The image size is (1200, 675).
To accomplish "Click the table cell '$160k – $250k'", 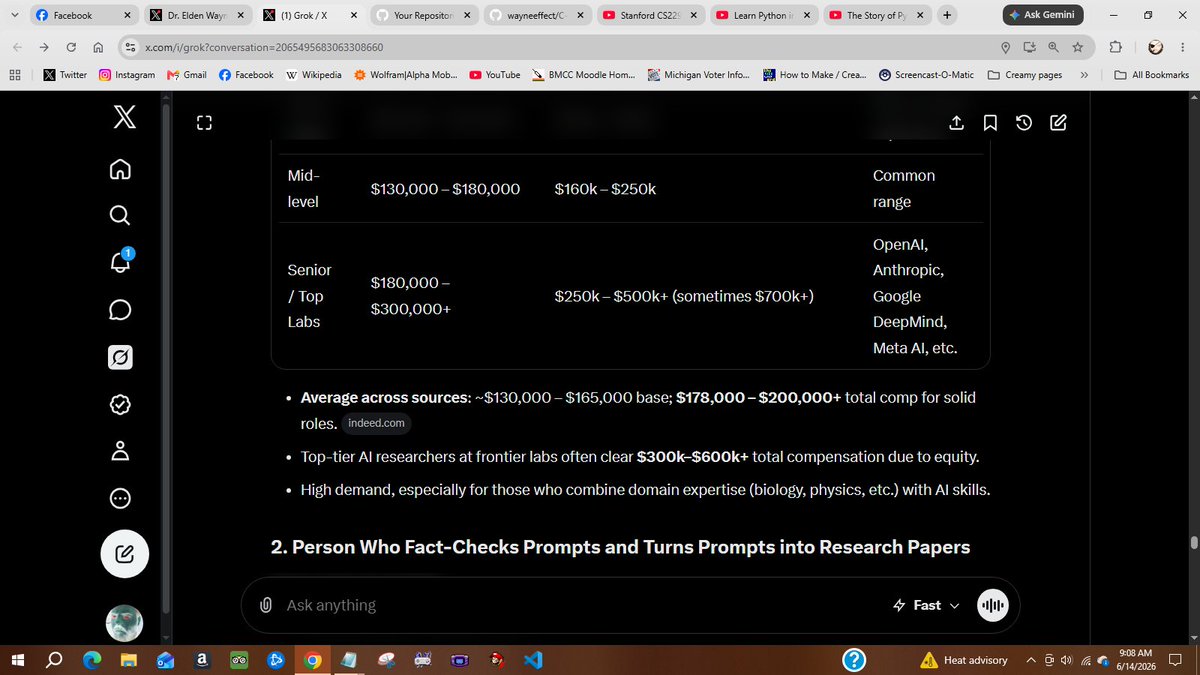I will click(605, 188).
